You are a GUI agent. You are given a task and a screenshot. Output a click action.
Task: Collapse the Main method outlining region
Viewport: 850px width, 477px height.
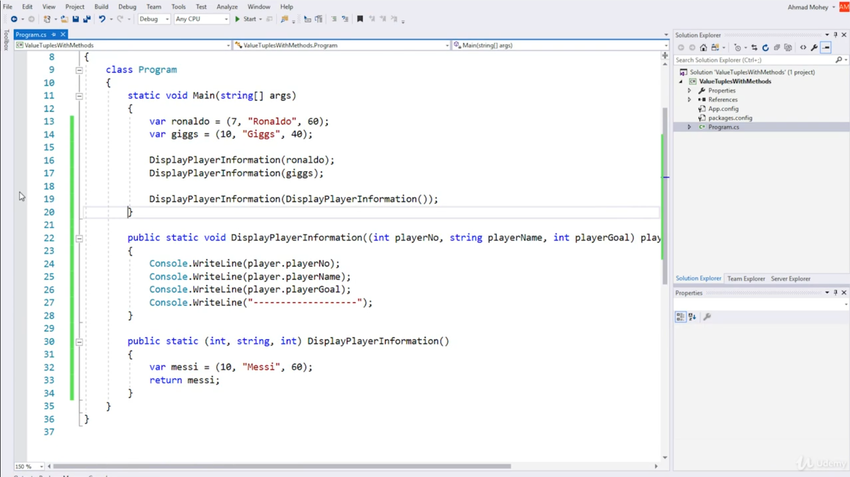[x=79, y=96]
